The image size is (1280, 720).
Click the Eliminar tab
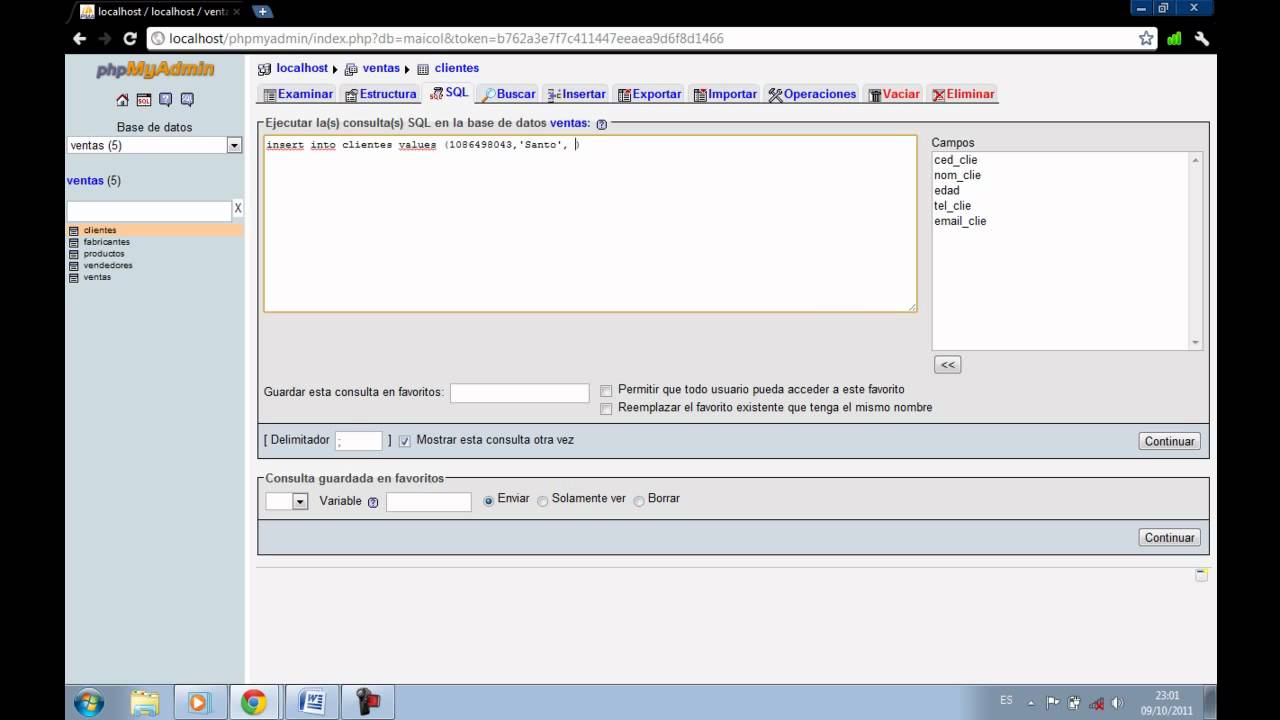(963, 94)
